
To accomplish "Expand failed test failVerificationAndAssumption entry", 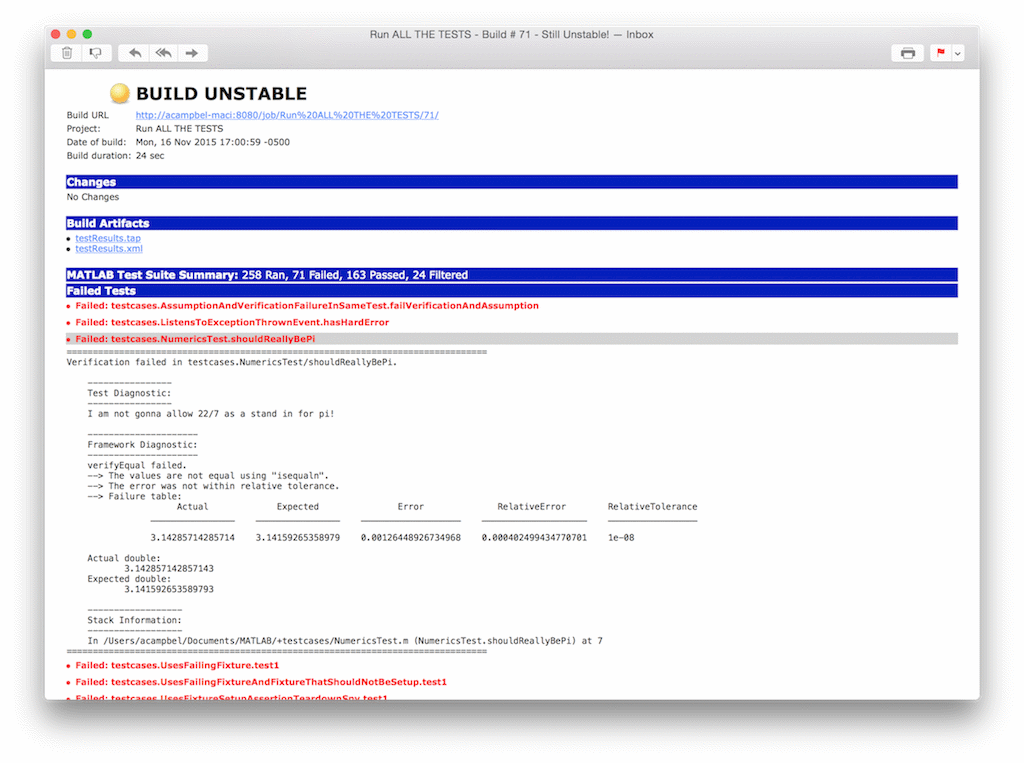I will [307, 306].
